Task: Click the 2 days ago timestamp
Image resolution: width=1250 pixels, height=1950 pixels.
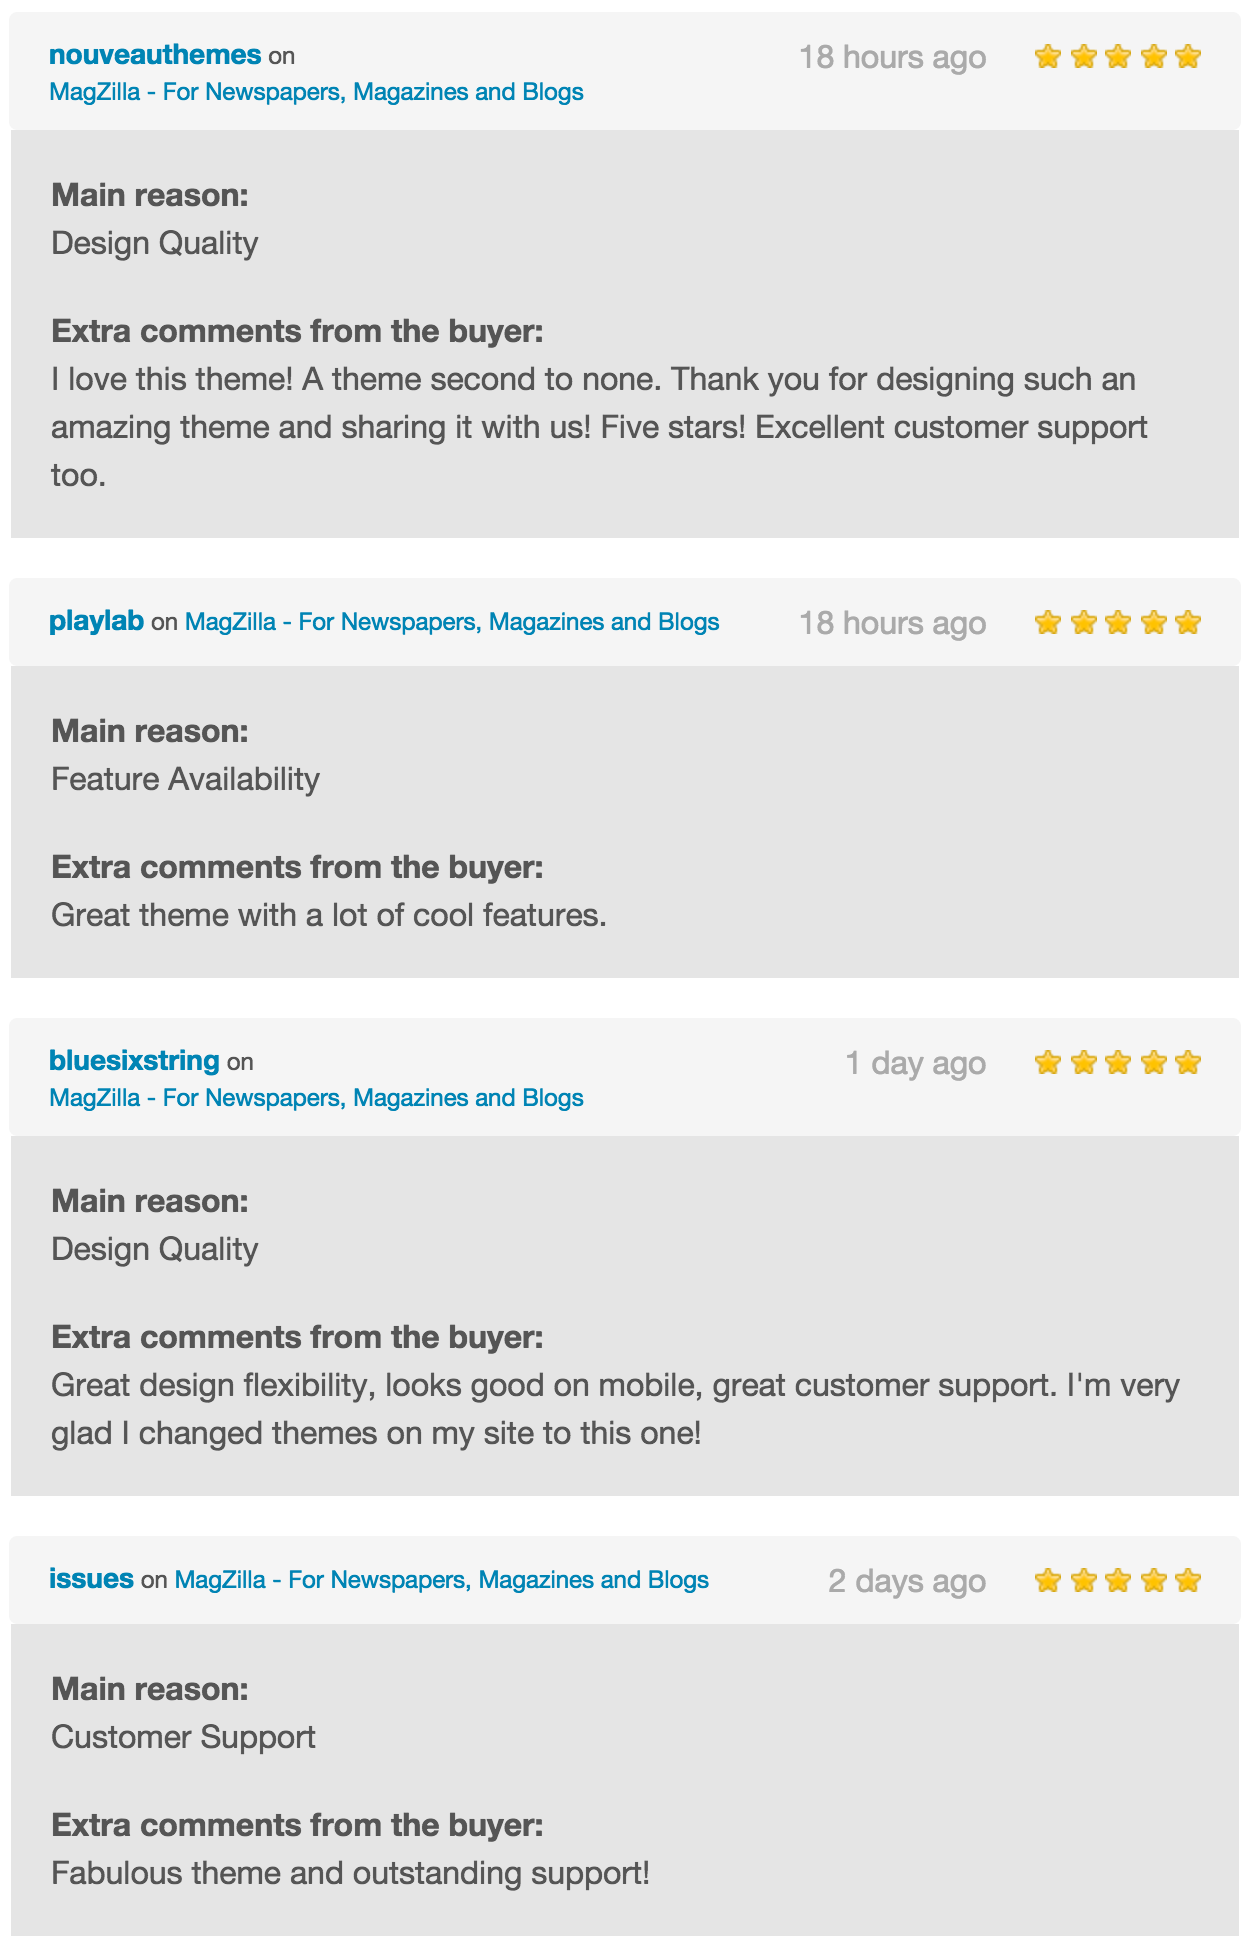Action: [x=907, y=1581]
